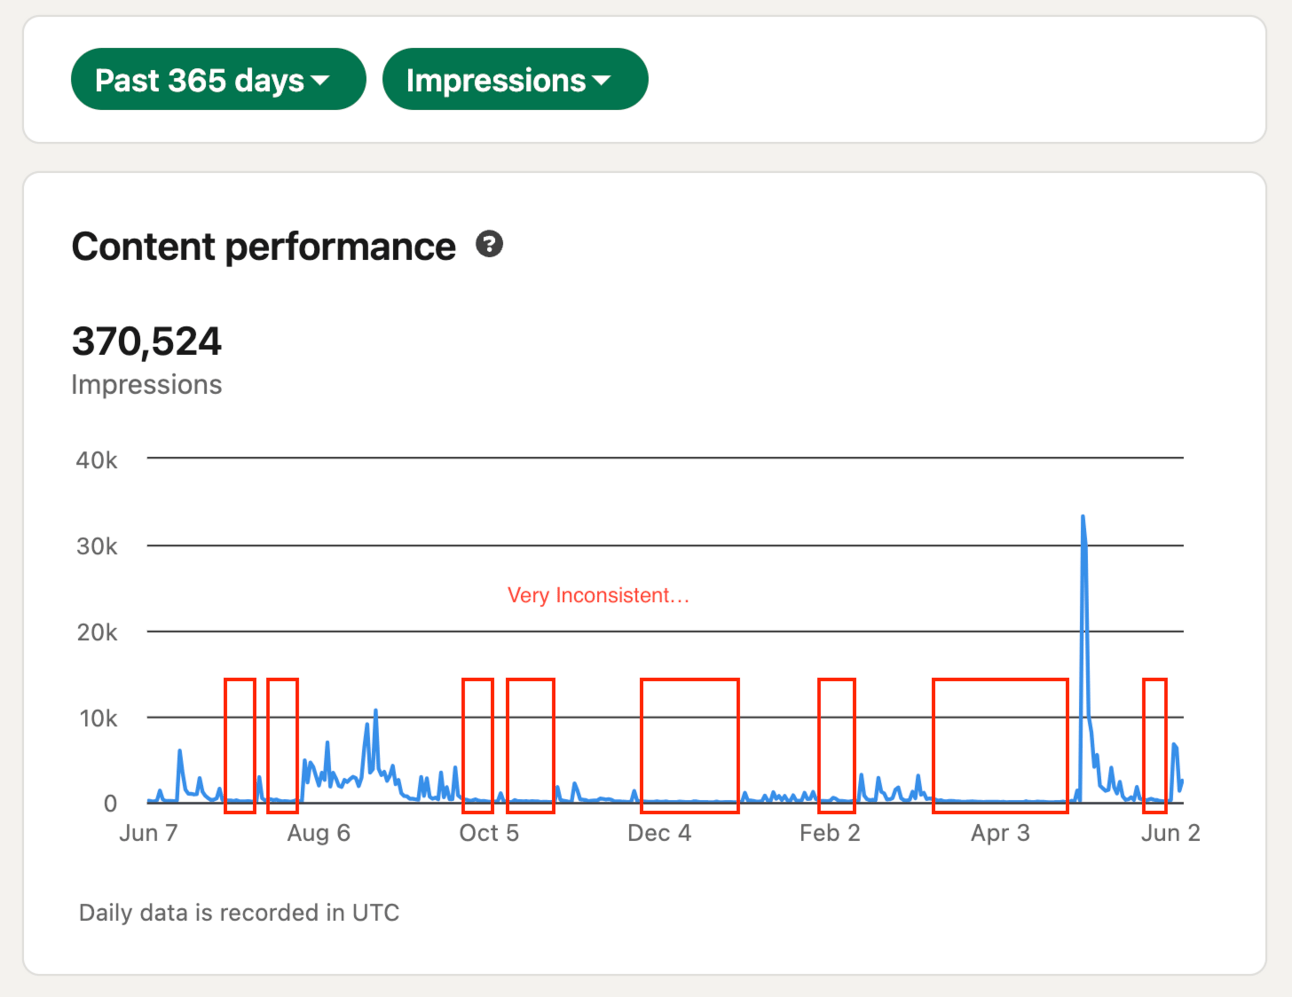Click the 20k y-axis label
The height and width of the screenshot is (997, 1292).
point(97,632)
